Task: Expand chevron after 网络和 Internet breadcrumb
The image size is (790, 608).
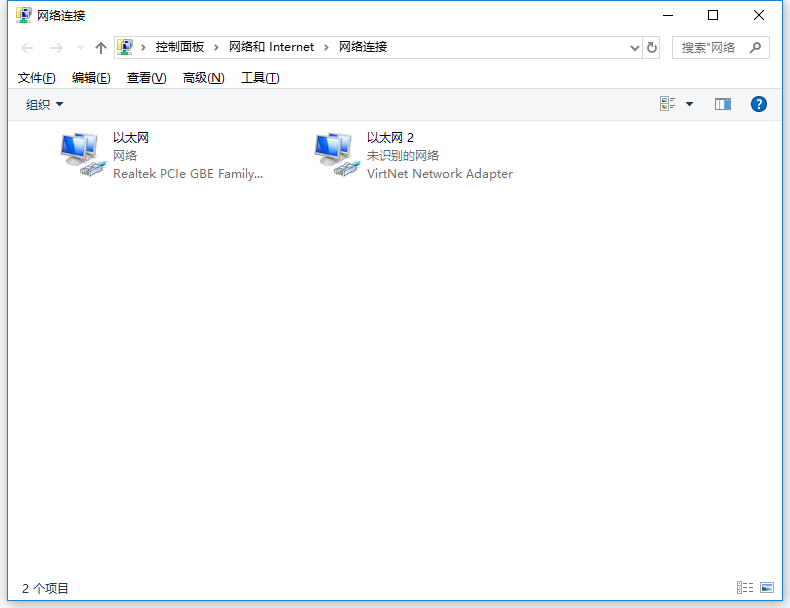Action: click(x=326, y=47)
